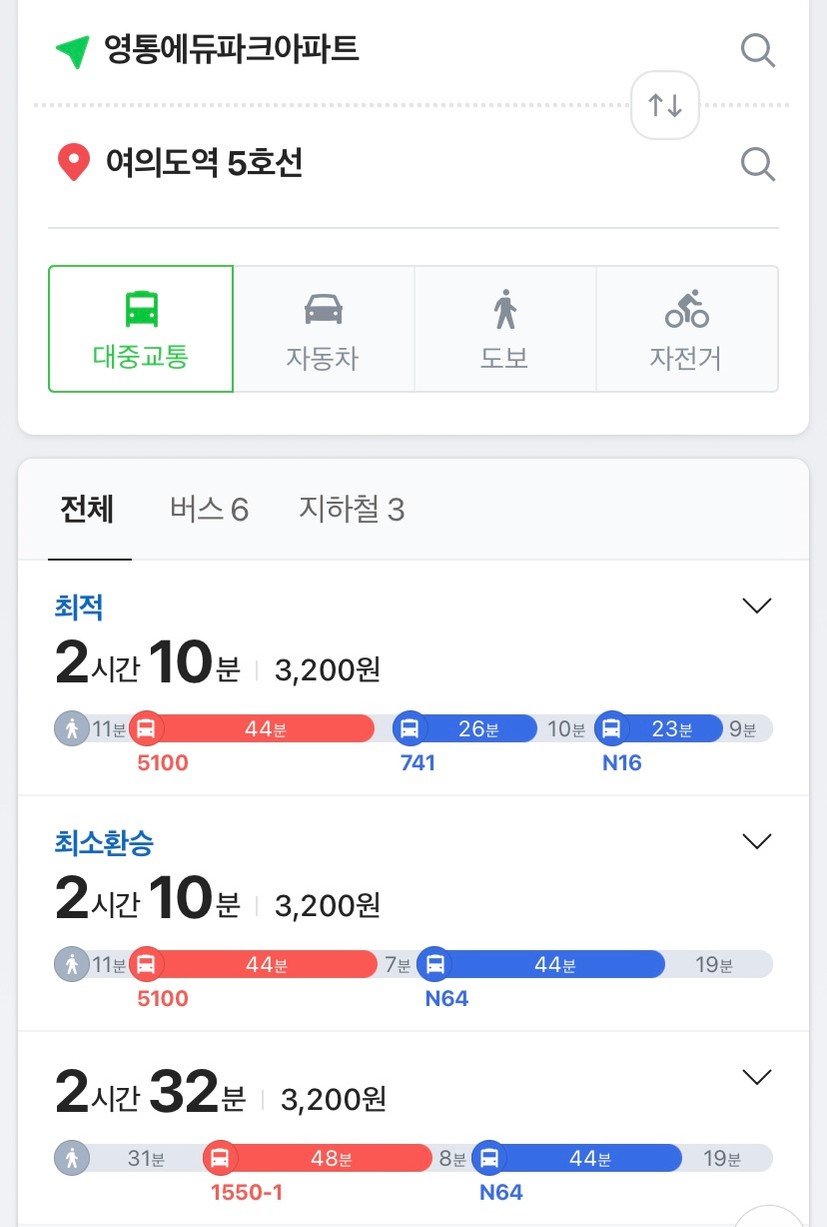Select the 전체 tab
Viewport: 827px width, 1227px height.
click(x=87, y=510)
